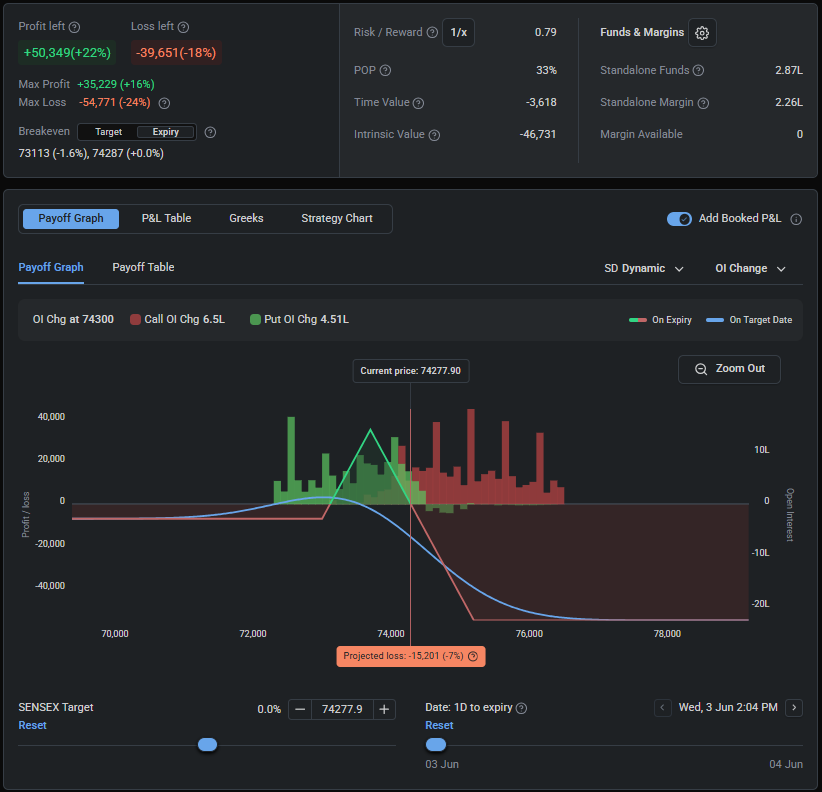Click the Risk / Reward help icon
This screenshot has height=792, width=822.
click(432, 32)
